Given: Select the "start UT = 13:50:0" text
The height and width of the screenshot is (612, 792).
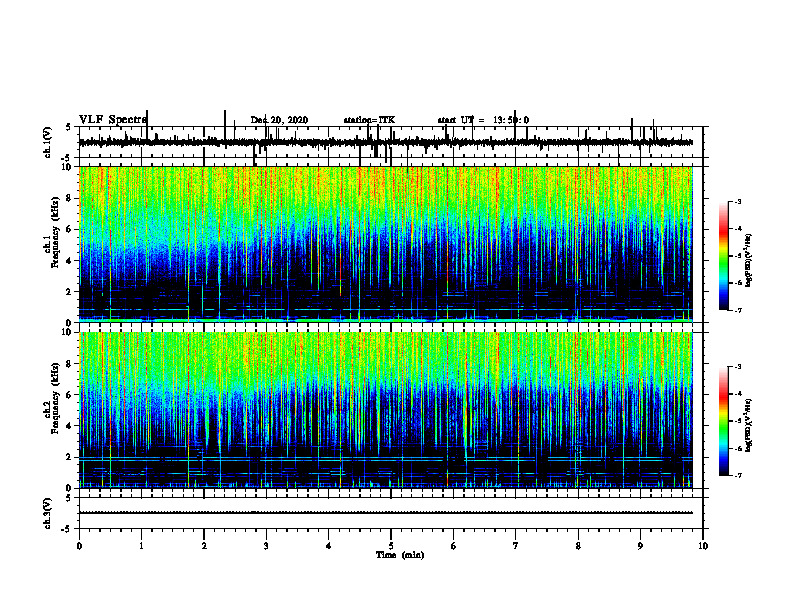Looking at the screenshot, I should click(483, 120).
